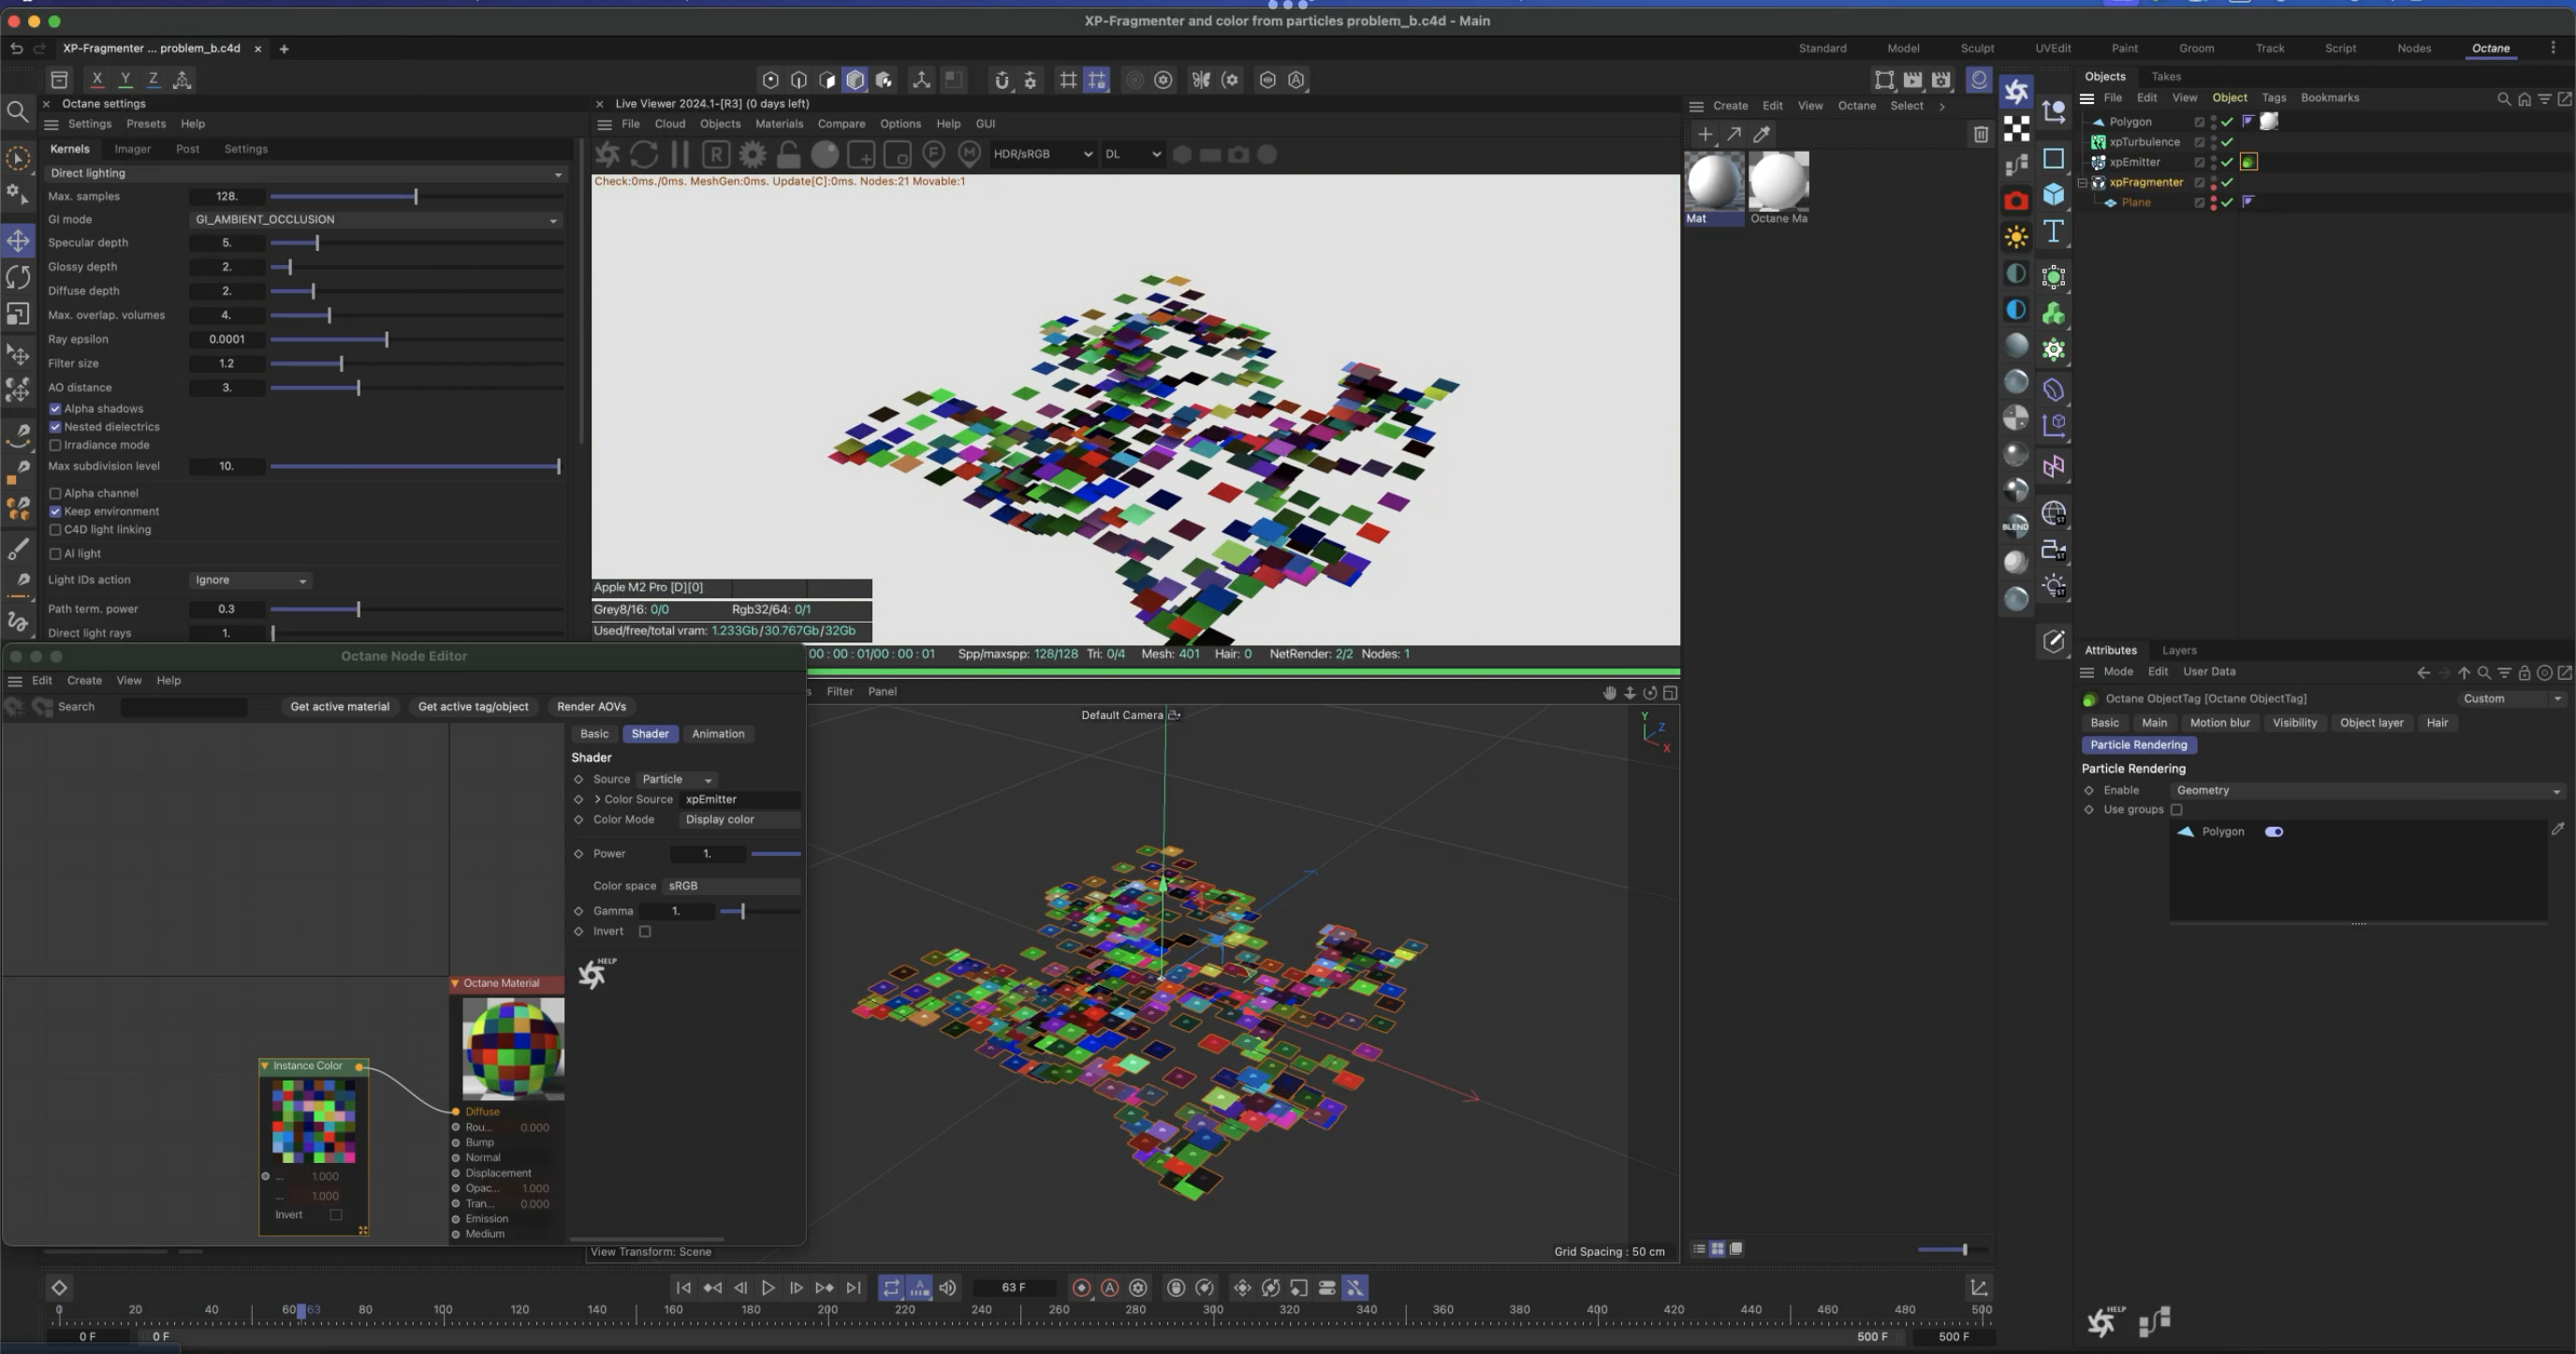The width and height of the screenshot is (2576, 1354).
Task: Enable the Irradiance mode checkbox
Action: coord(55,445)
